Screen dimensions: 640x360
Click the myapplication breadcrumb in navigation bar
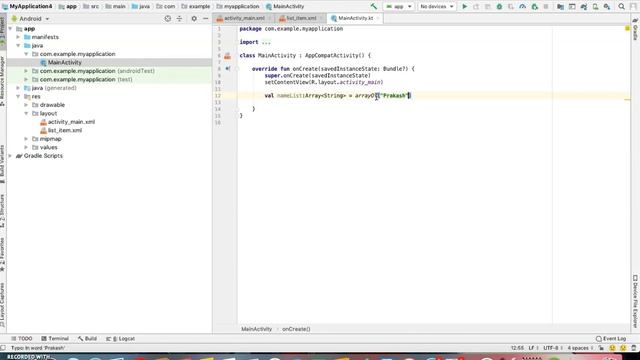point(238,7)
